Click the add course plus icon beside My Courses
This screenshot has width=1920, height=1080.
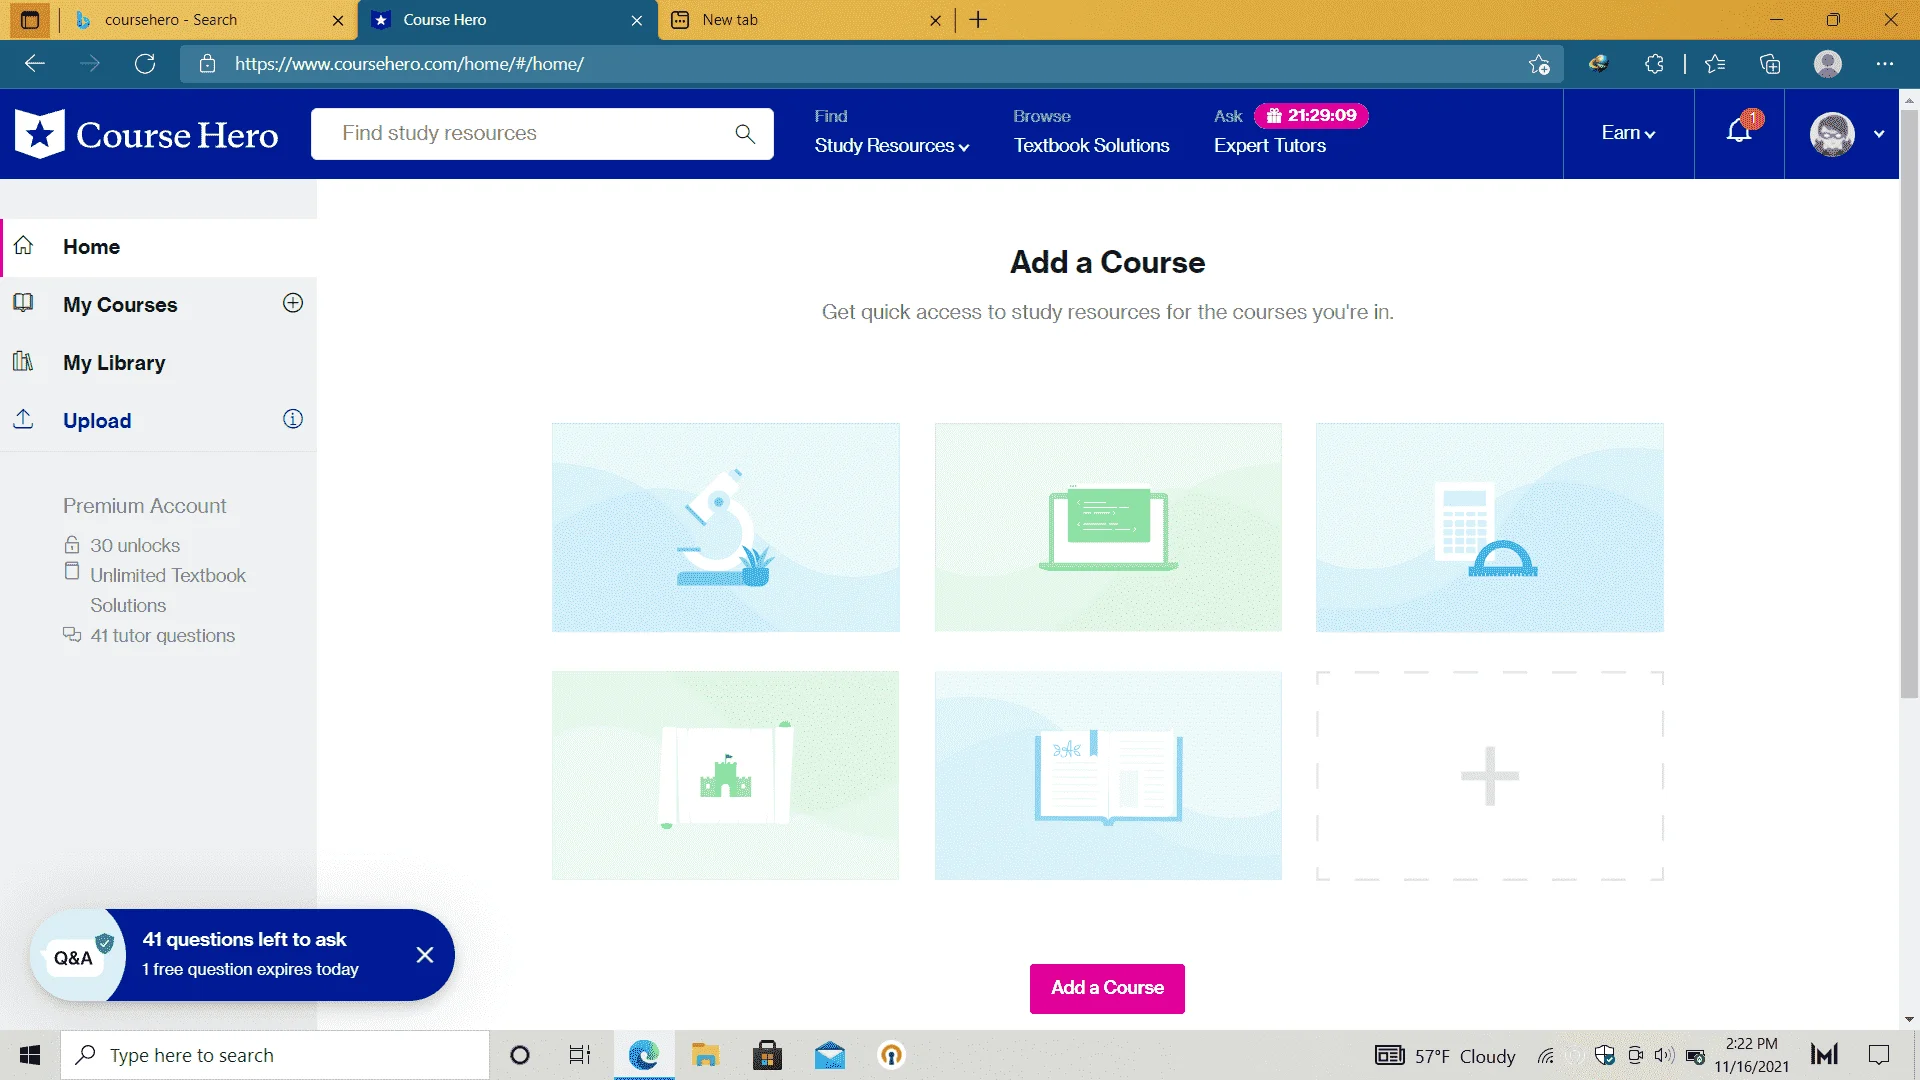[x=293, y=303]
